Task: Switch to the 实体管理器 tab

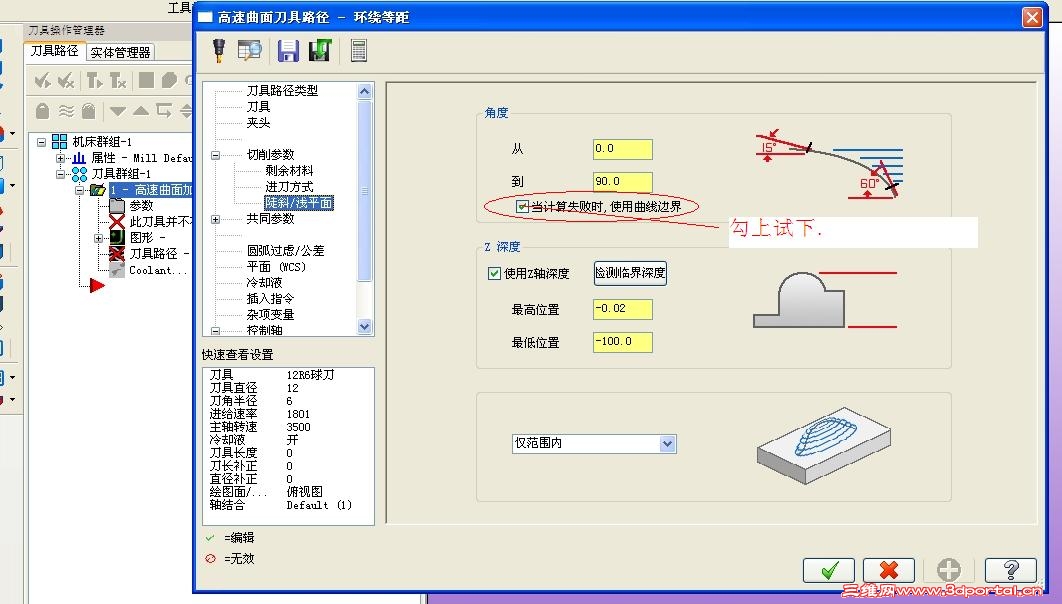Action: [x=120, y=52]
